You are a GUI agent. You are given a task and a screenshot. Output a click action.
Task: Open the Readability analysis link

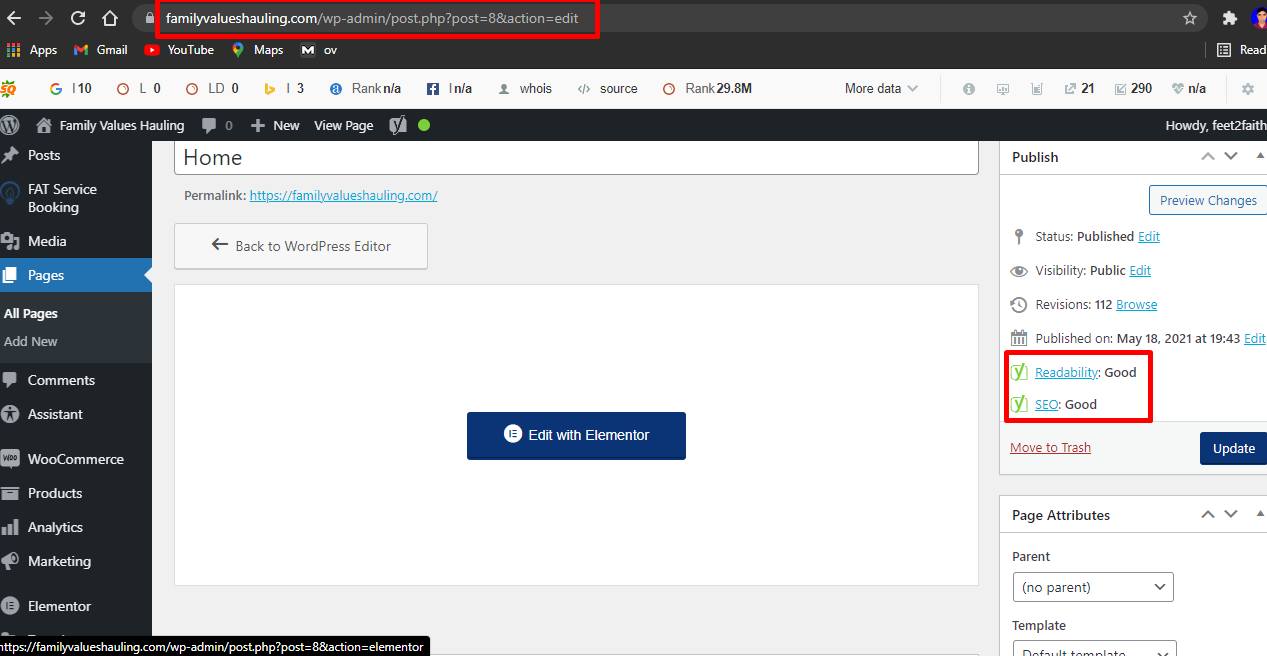pos(1067,371)
